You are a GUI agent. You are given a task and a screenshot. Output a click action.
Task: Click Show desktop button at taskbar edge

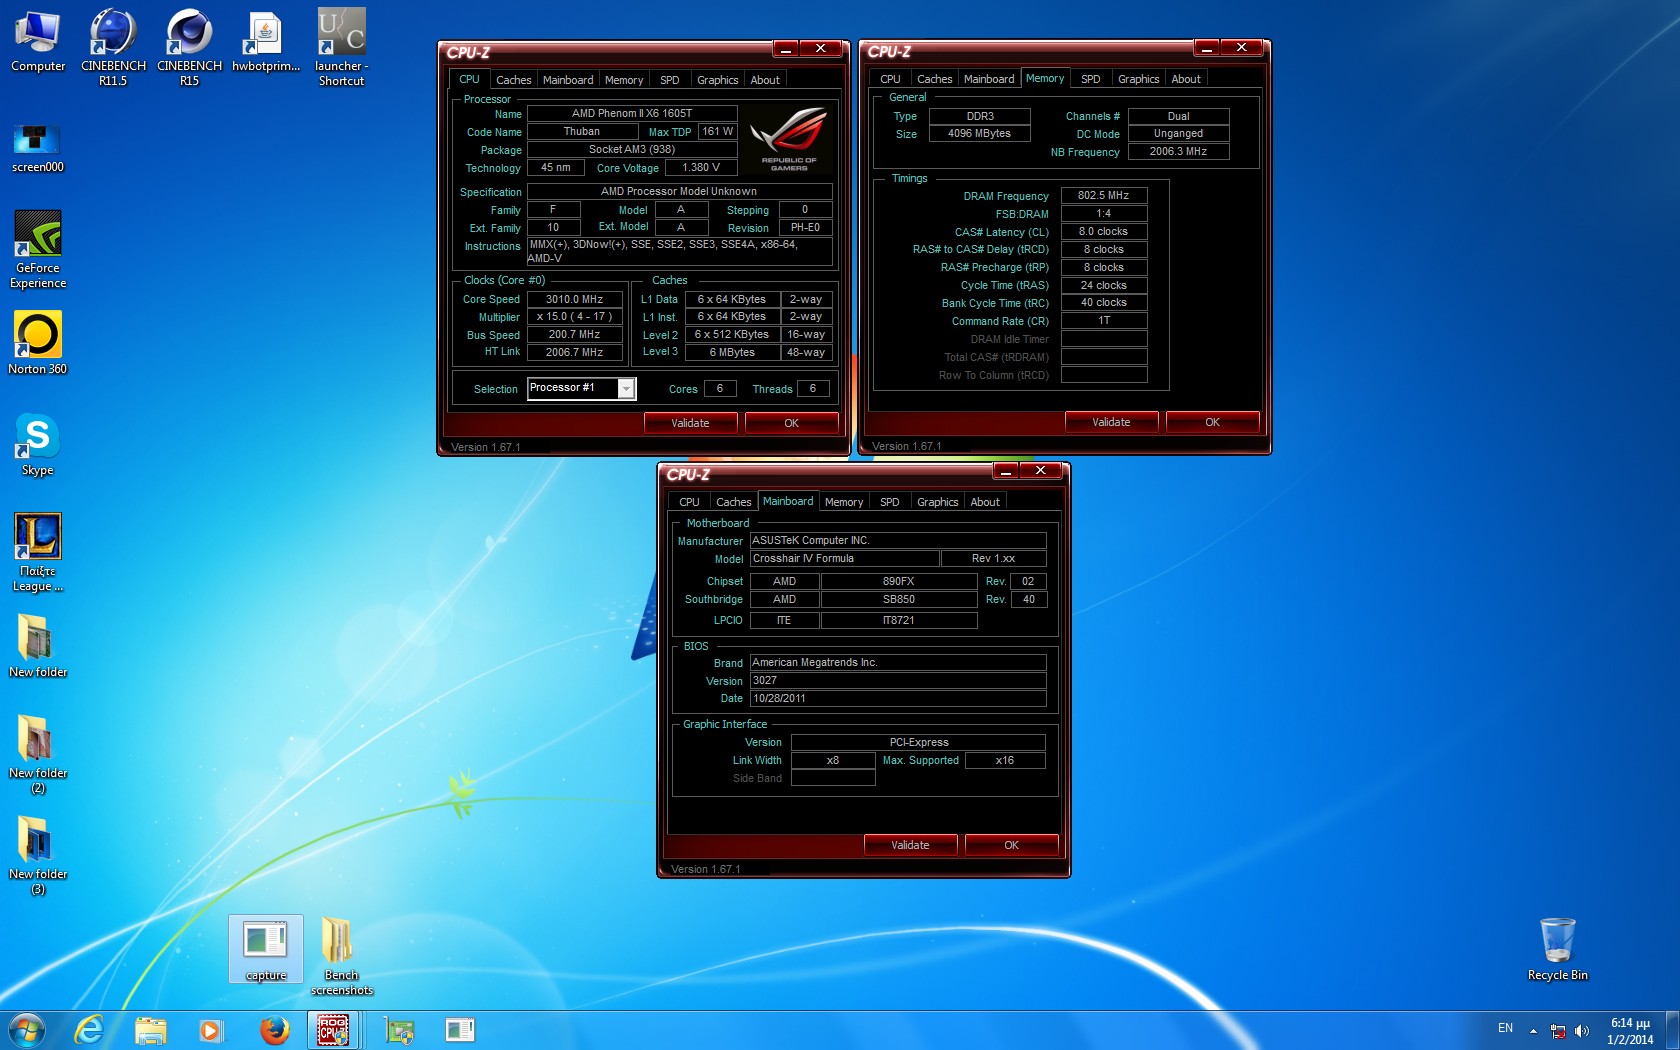[x=1672, y=1030]
